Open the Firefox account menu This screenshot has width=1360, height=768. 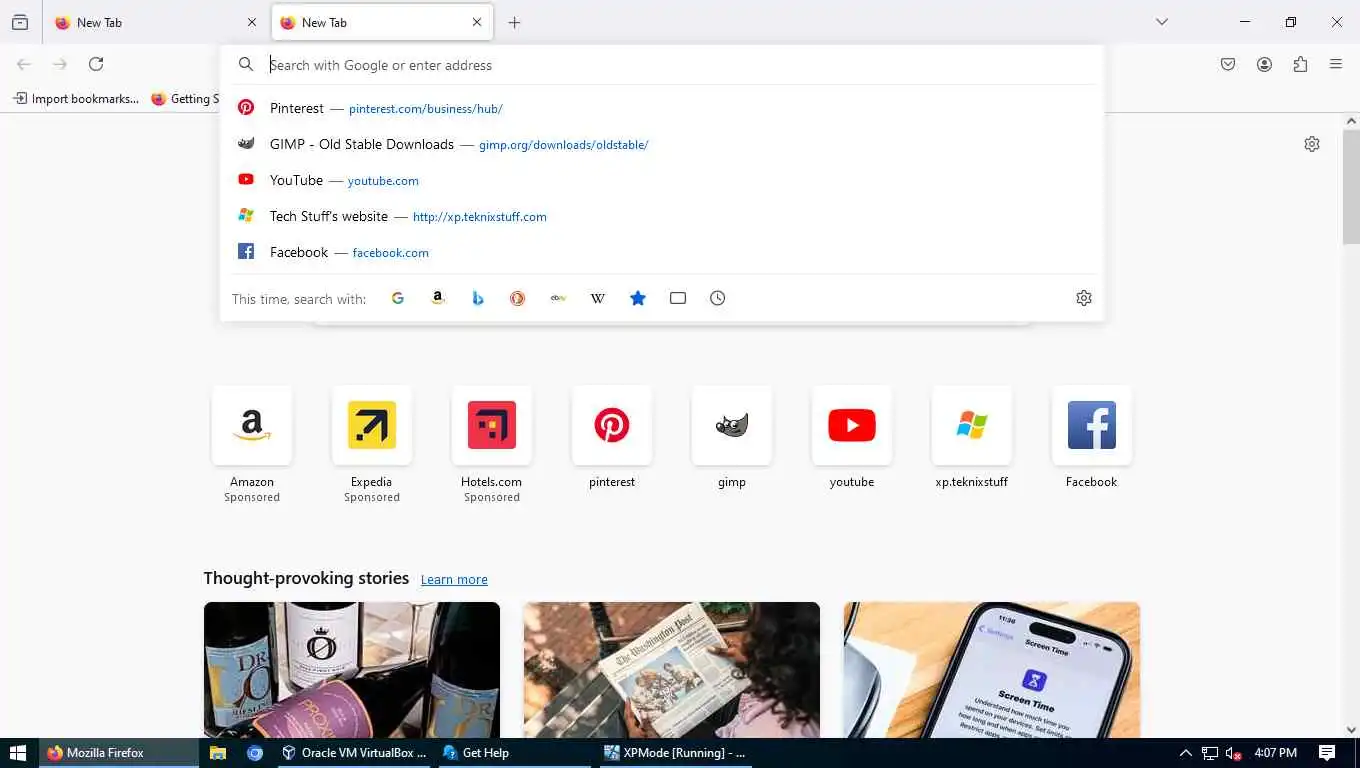click(x=1264, y=64)
